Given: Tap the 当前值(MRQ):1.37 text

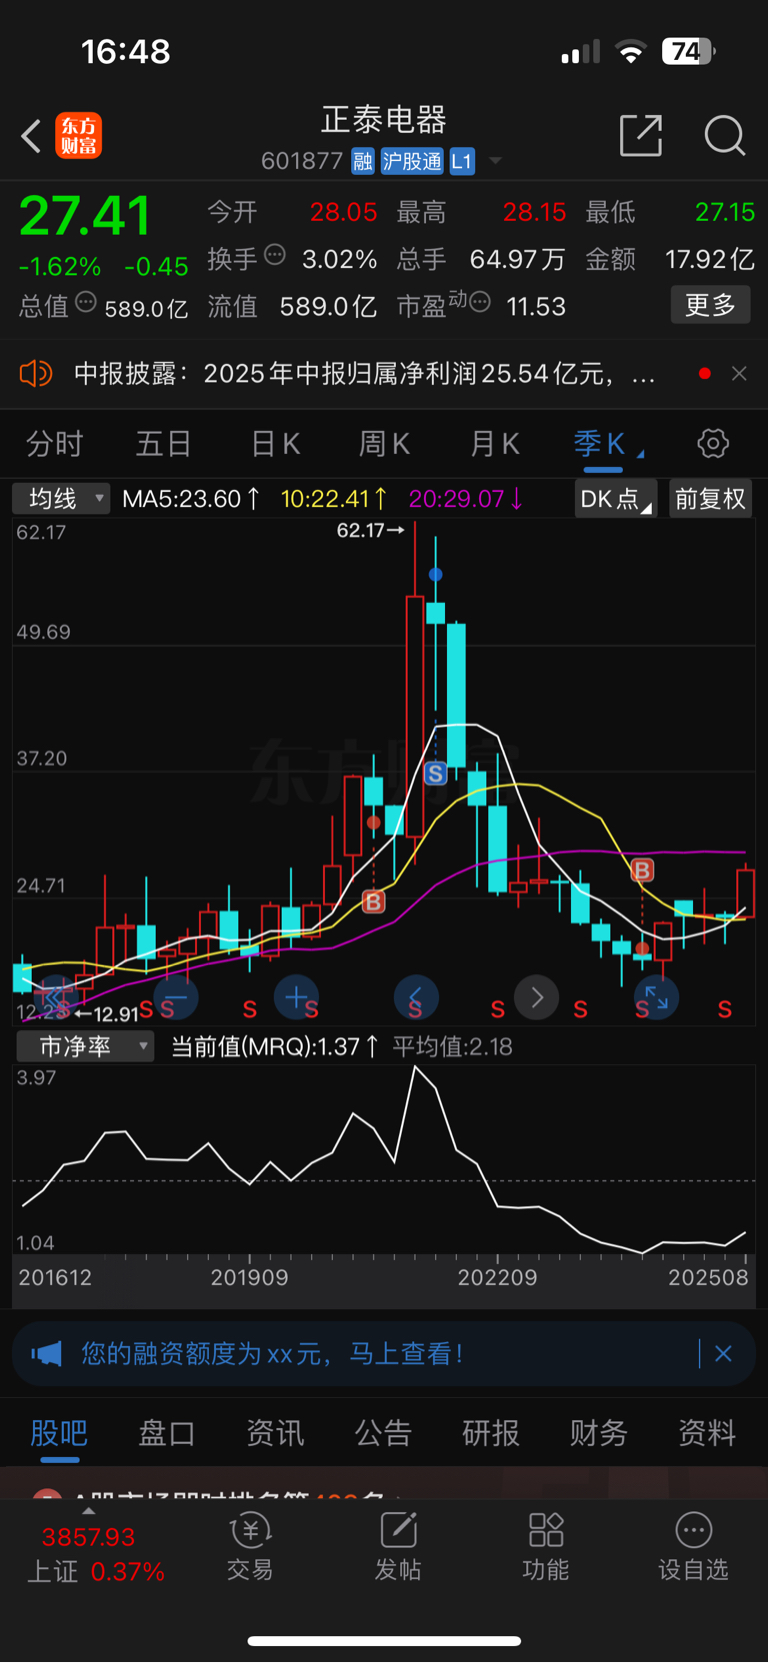Looking at the screenshot, I should tap(275, 1046).
